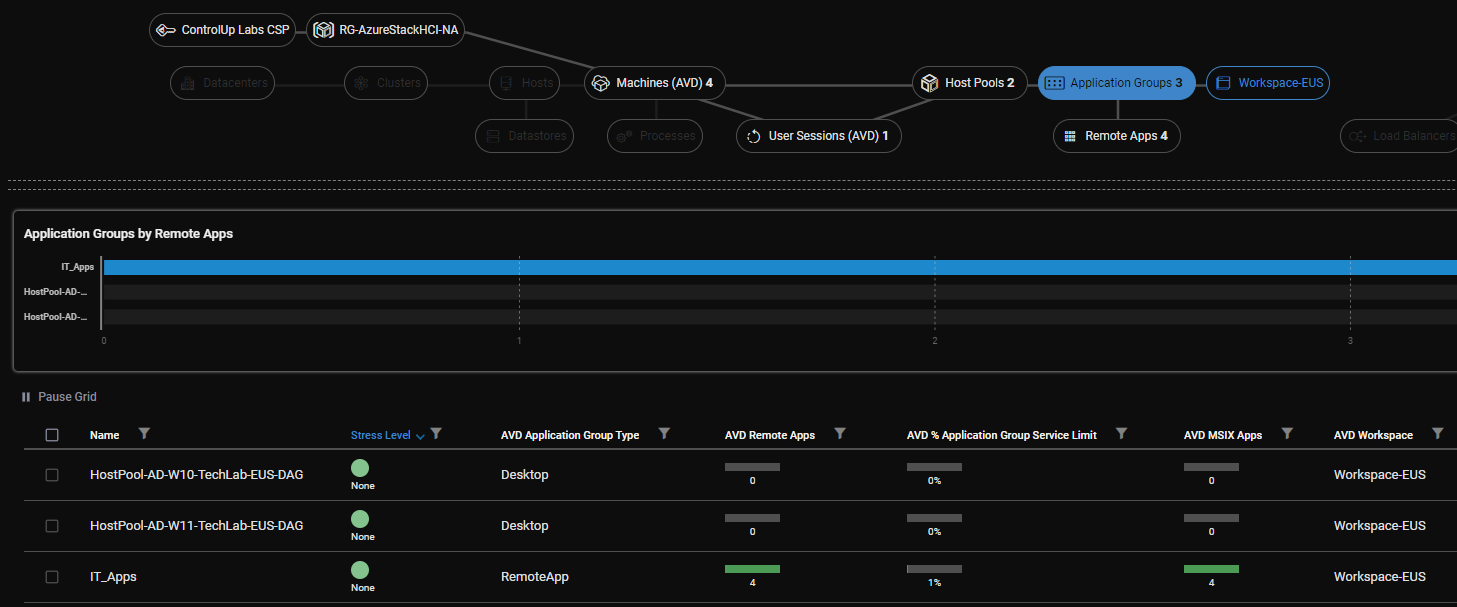The height and width of the screenshot is (607, 1457).
Task: Select the Workspace-EUS node icon
Action: click(x=1222, y=83)
